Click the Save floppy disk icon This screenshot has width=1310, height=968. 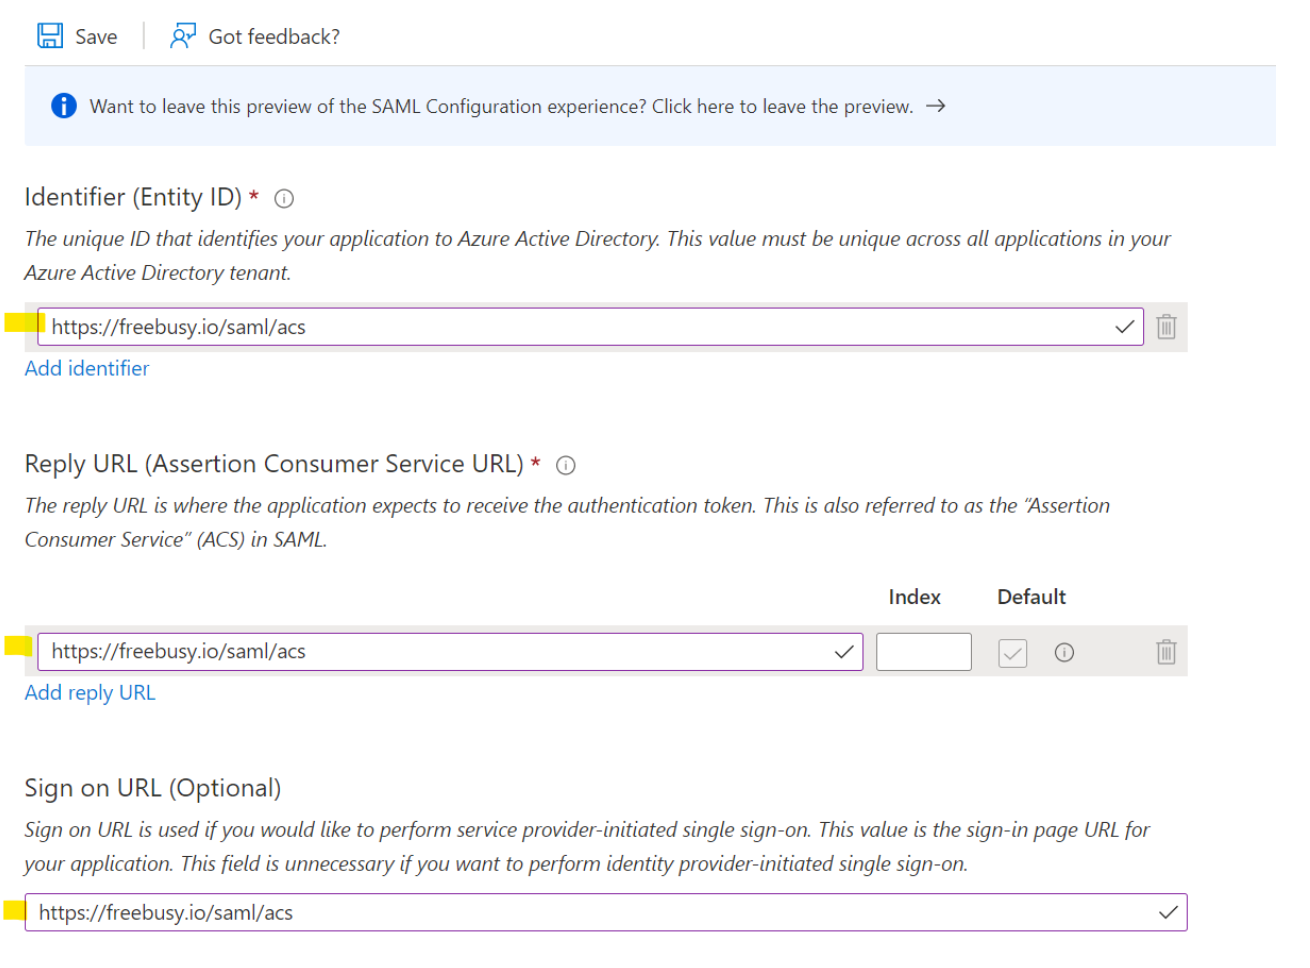[x=50, y=36]
